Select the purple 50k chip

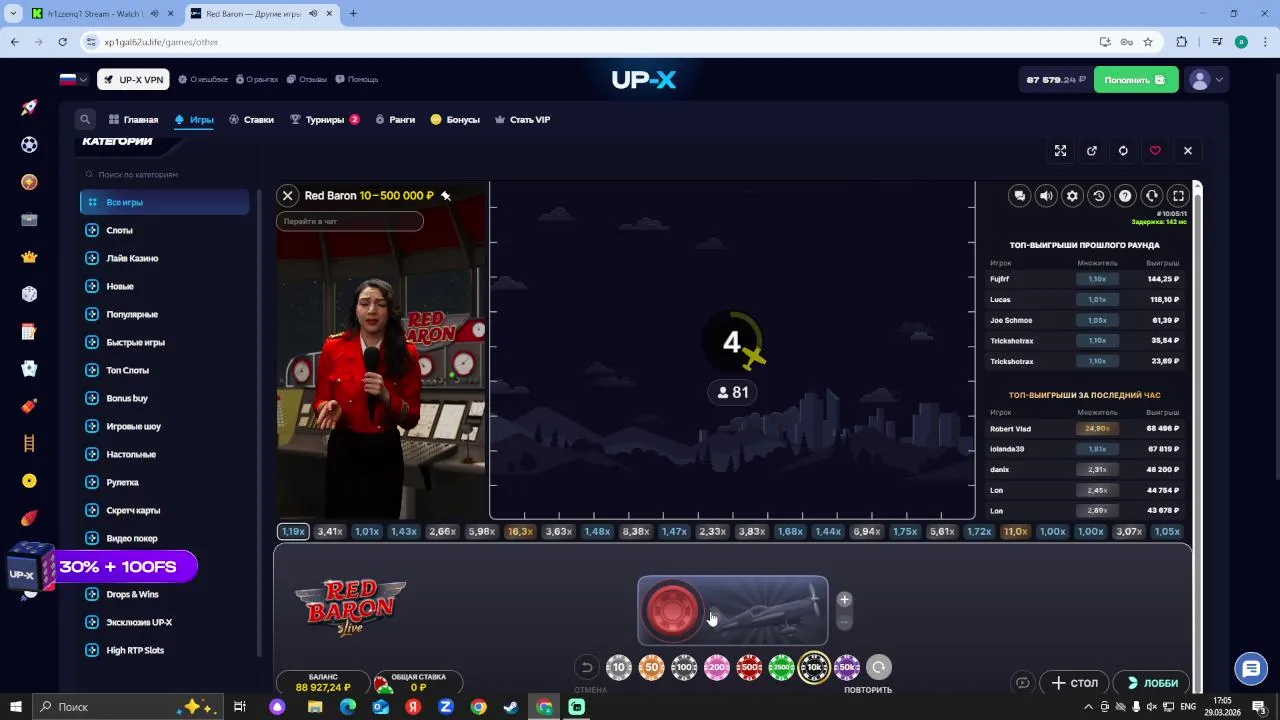(847, 667)
